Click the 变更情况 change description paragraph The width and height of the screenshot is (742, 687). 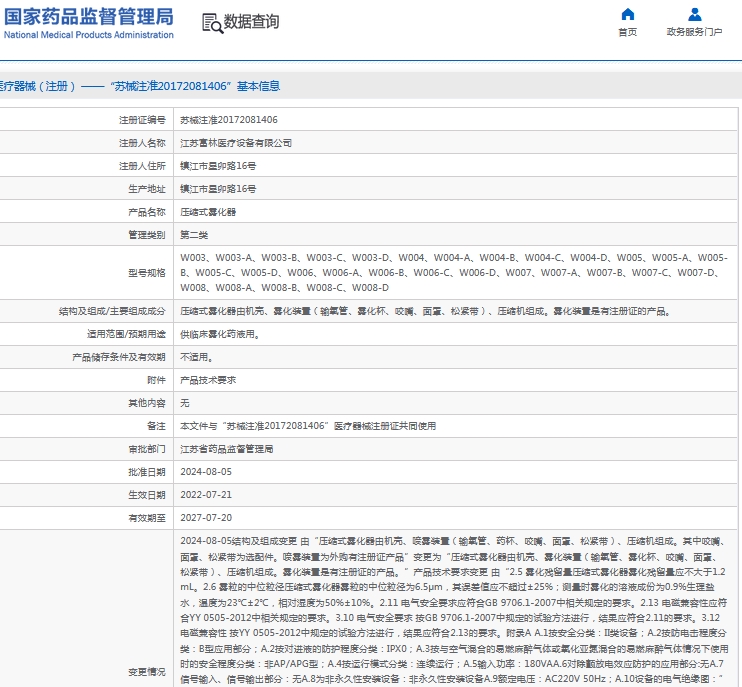(x=454, y=610)
